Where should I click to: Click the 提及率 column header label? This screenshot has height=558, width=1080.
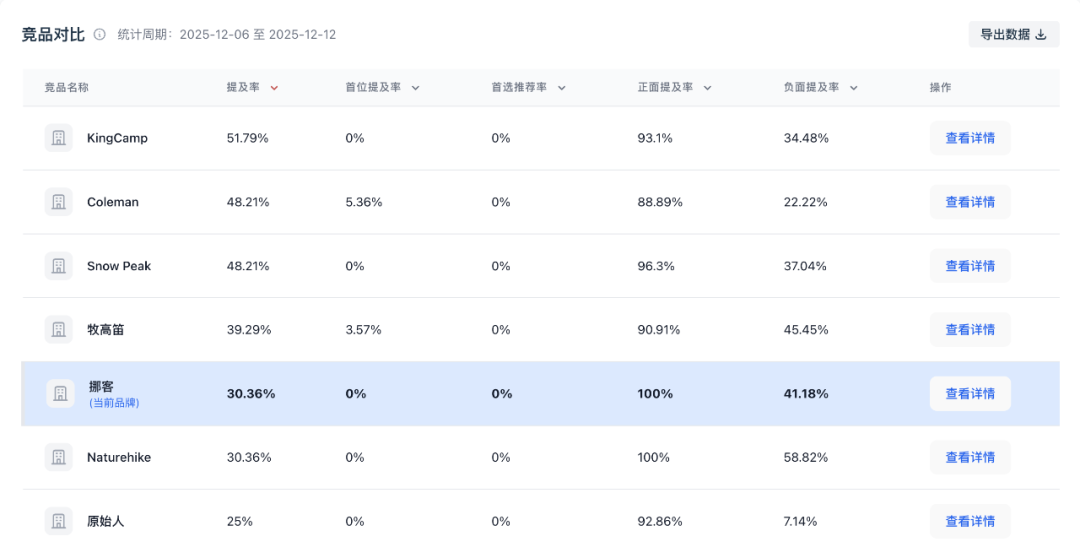point(243,87)
